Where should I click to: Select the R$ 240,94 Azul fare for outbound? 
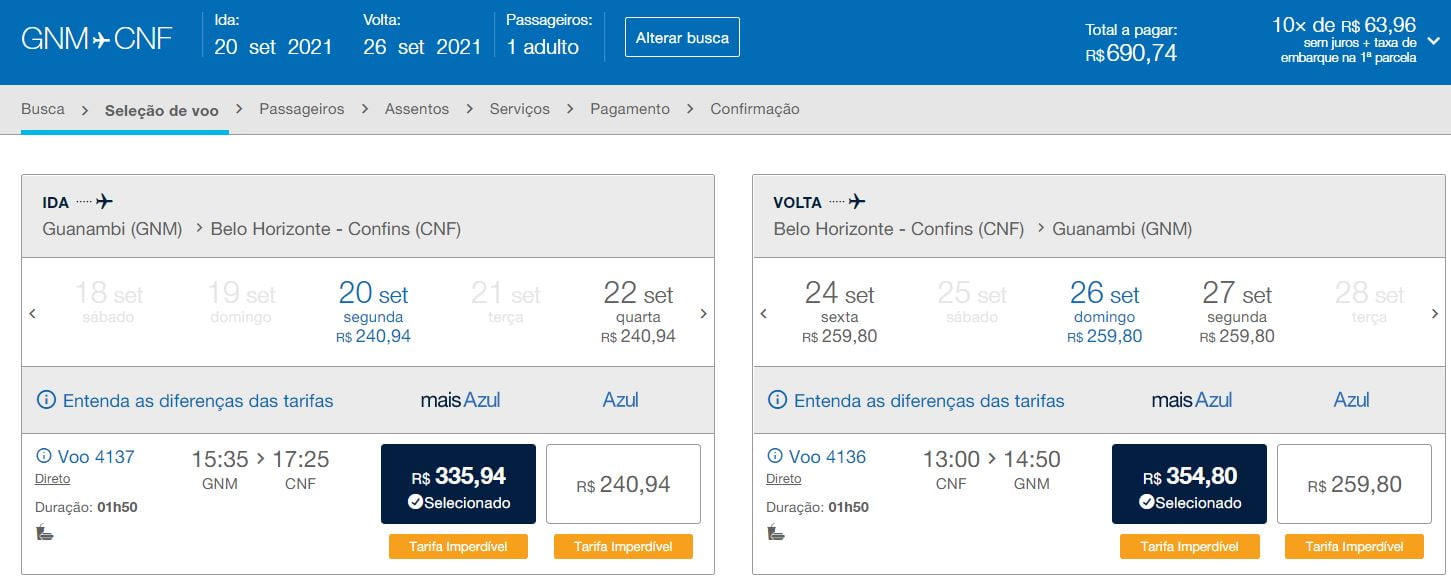pos(624,484)
